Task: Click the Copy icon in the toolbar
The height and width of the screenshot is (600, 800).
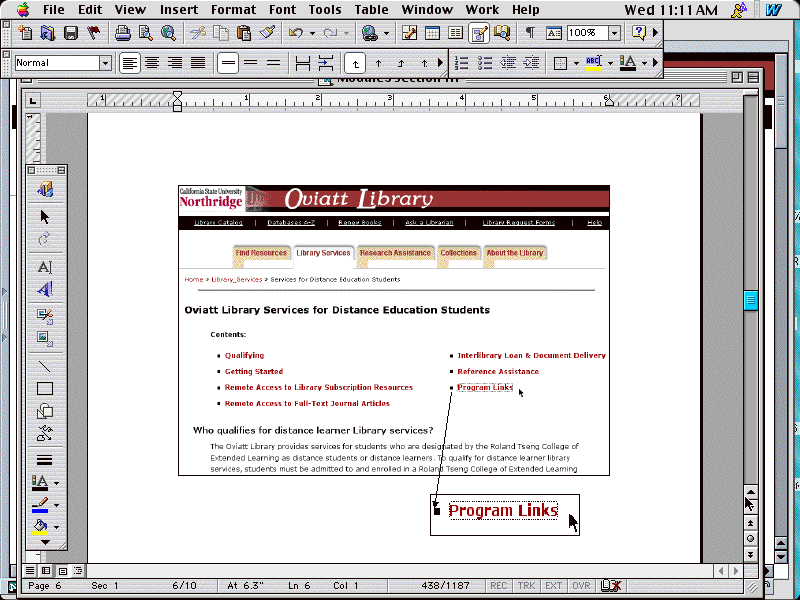Action: (x=221, y=33)
